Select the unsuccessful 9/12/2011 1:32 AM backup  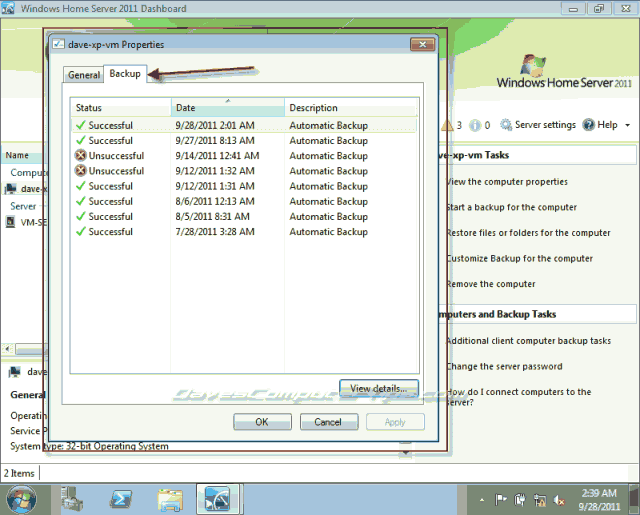tap(244, 171)
